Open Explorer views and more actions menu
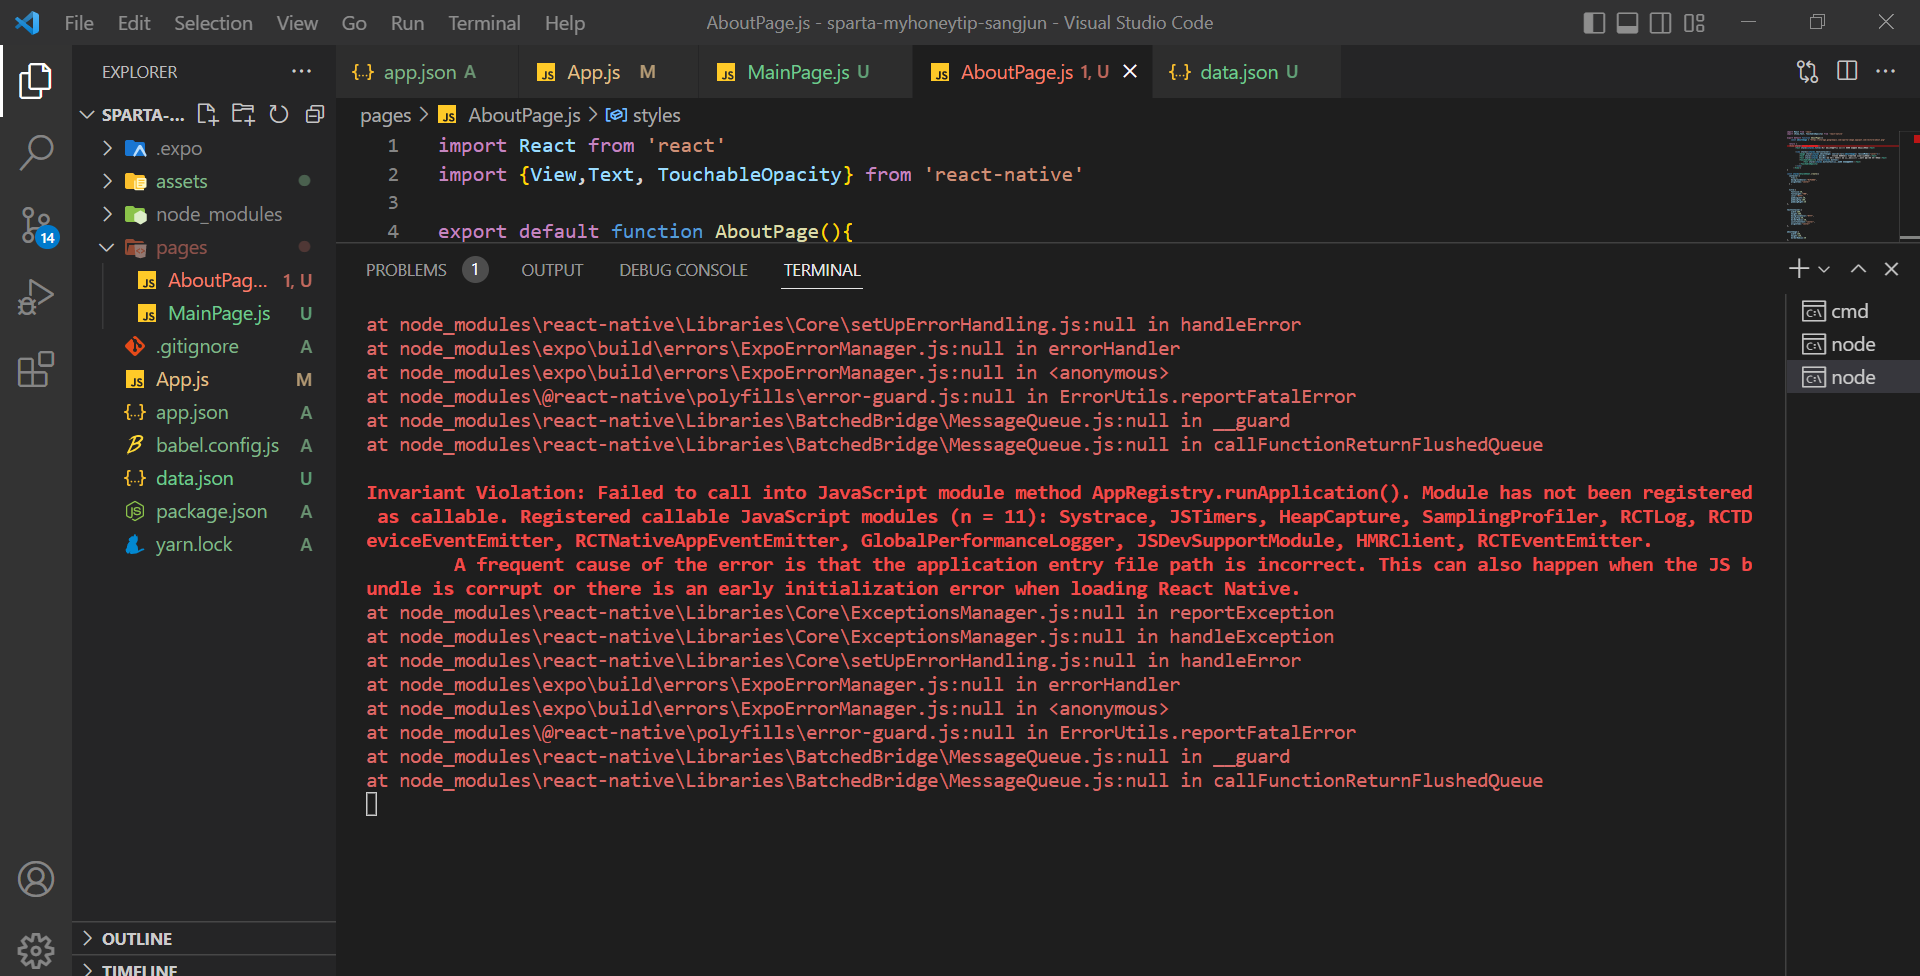The image size is (1920, 976). (301, 72)
